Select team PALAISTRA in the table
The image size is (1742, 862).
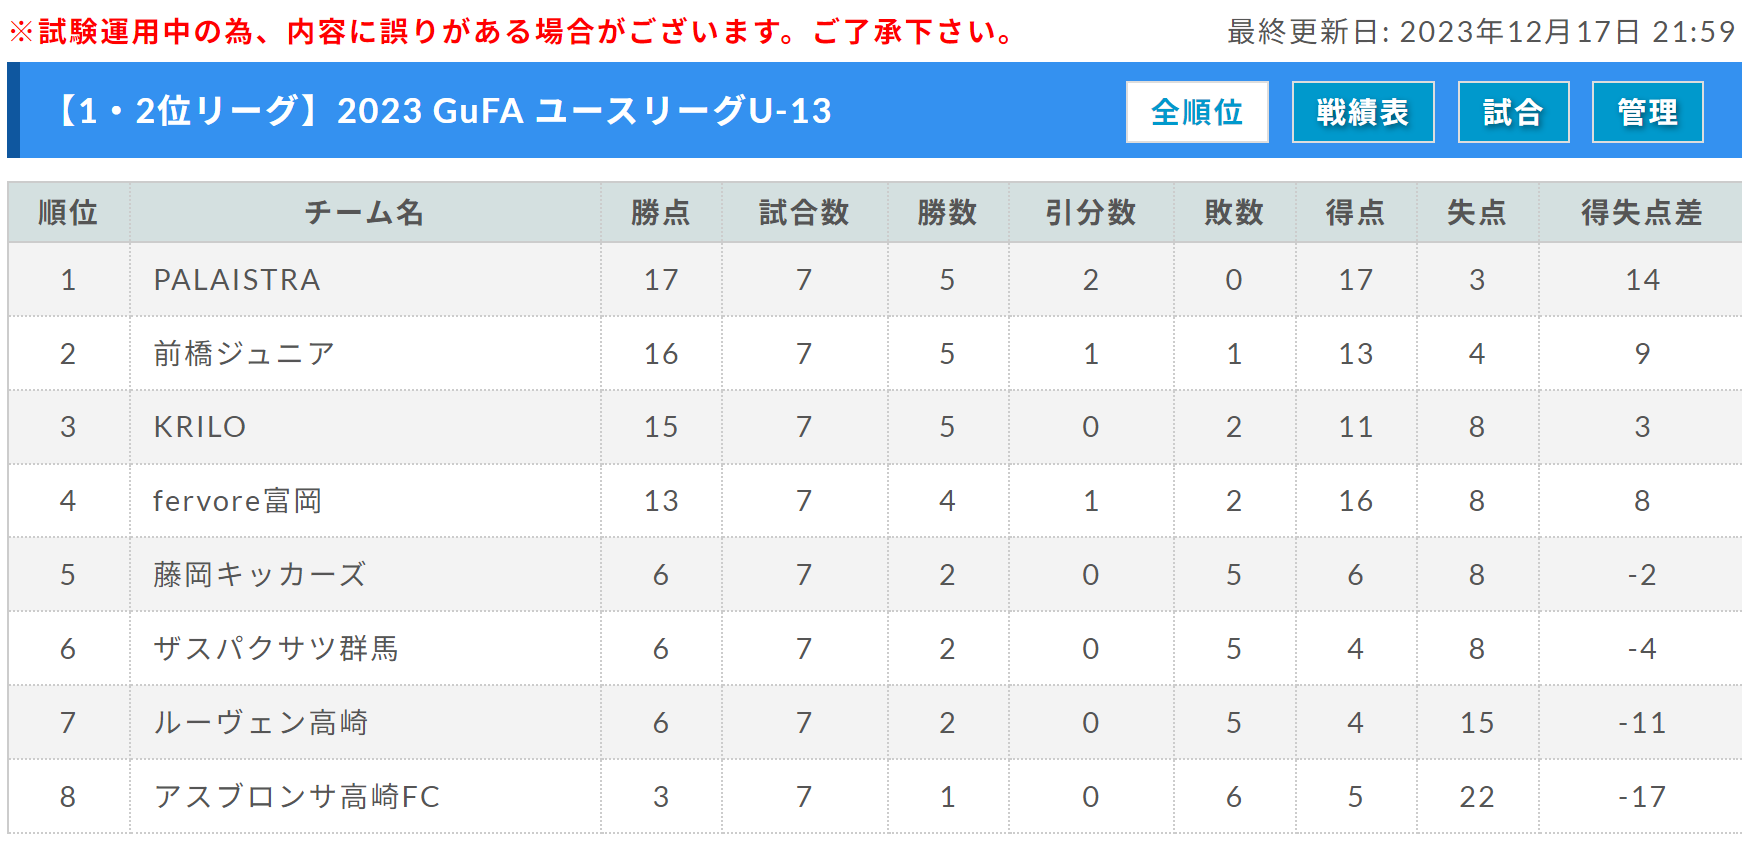(x=237, y=280)
